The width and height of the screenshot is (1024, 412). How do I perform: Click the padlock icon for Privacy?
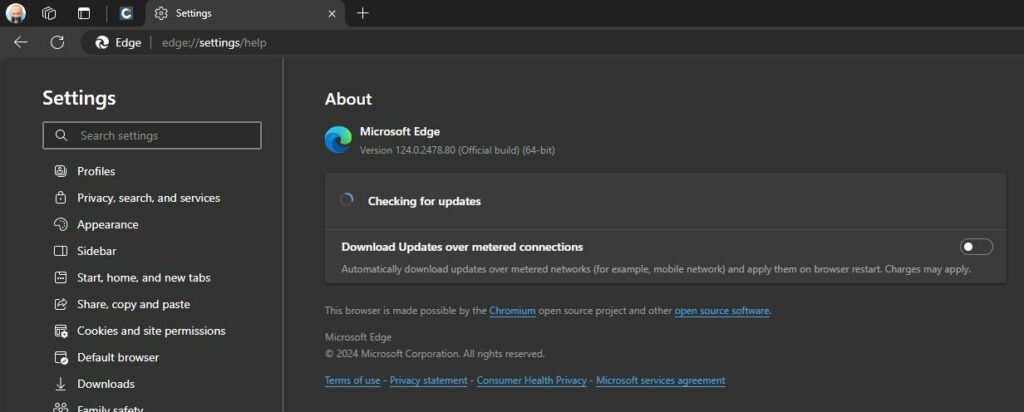[61, 198]
